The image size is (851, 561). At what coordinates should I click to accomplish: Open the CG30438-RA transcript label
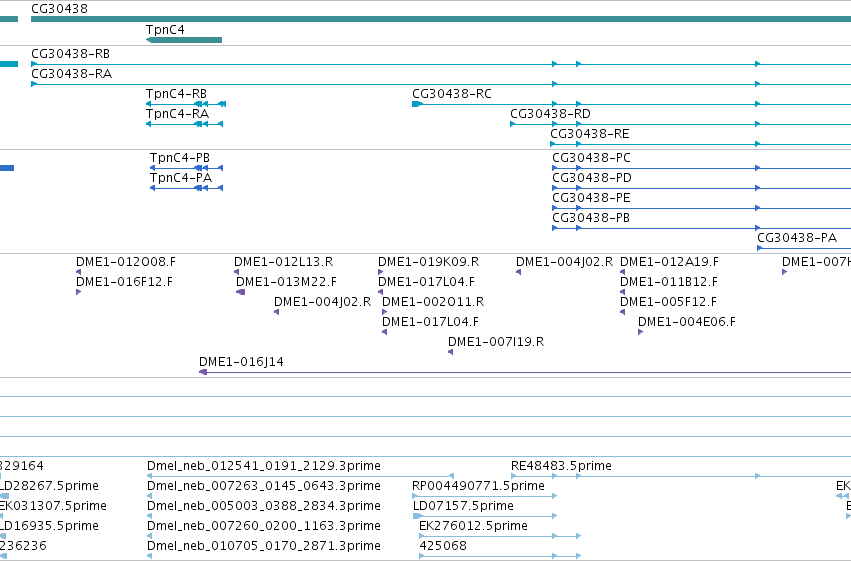72,74
